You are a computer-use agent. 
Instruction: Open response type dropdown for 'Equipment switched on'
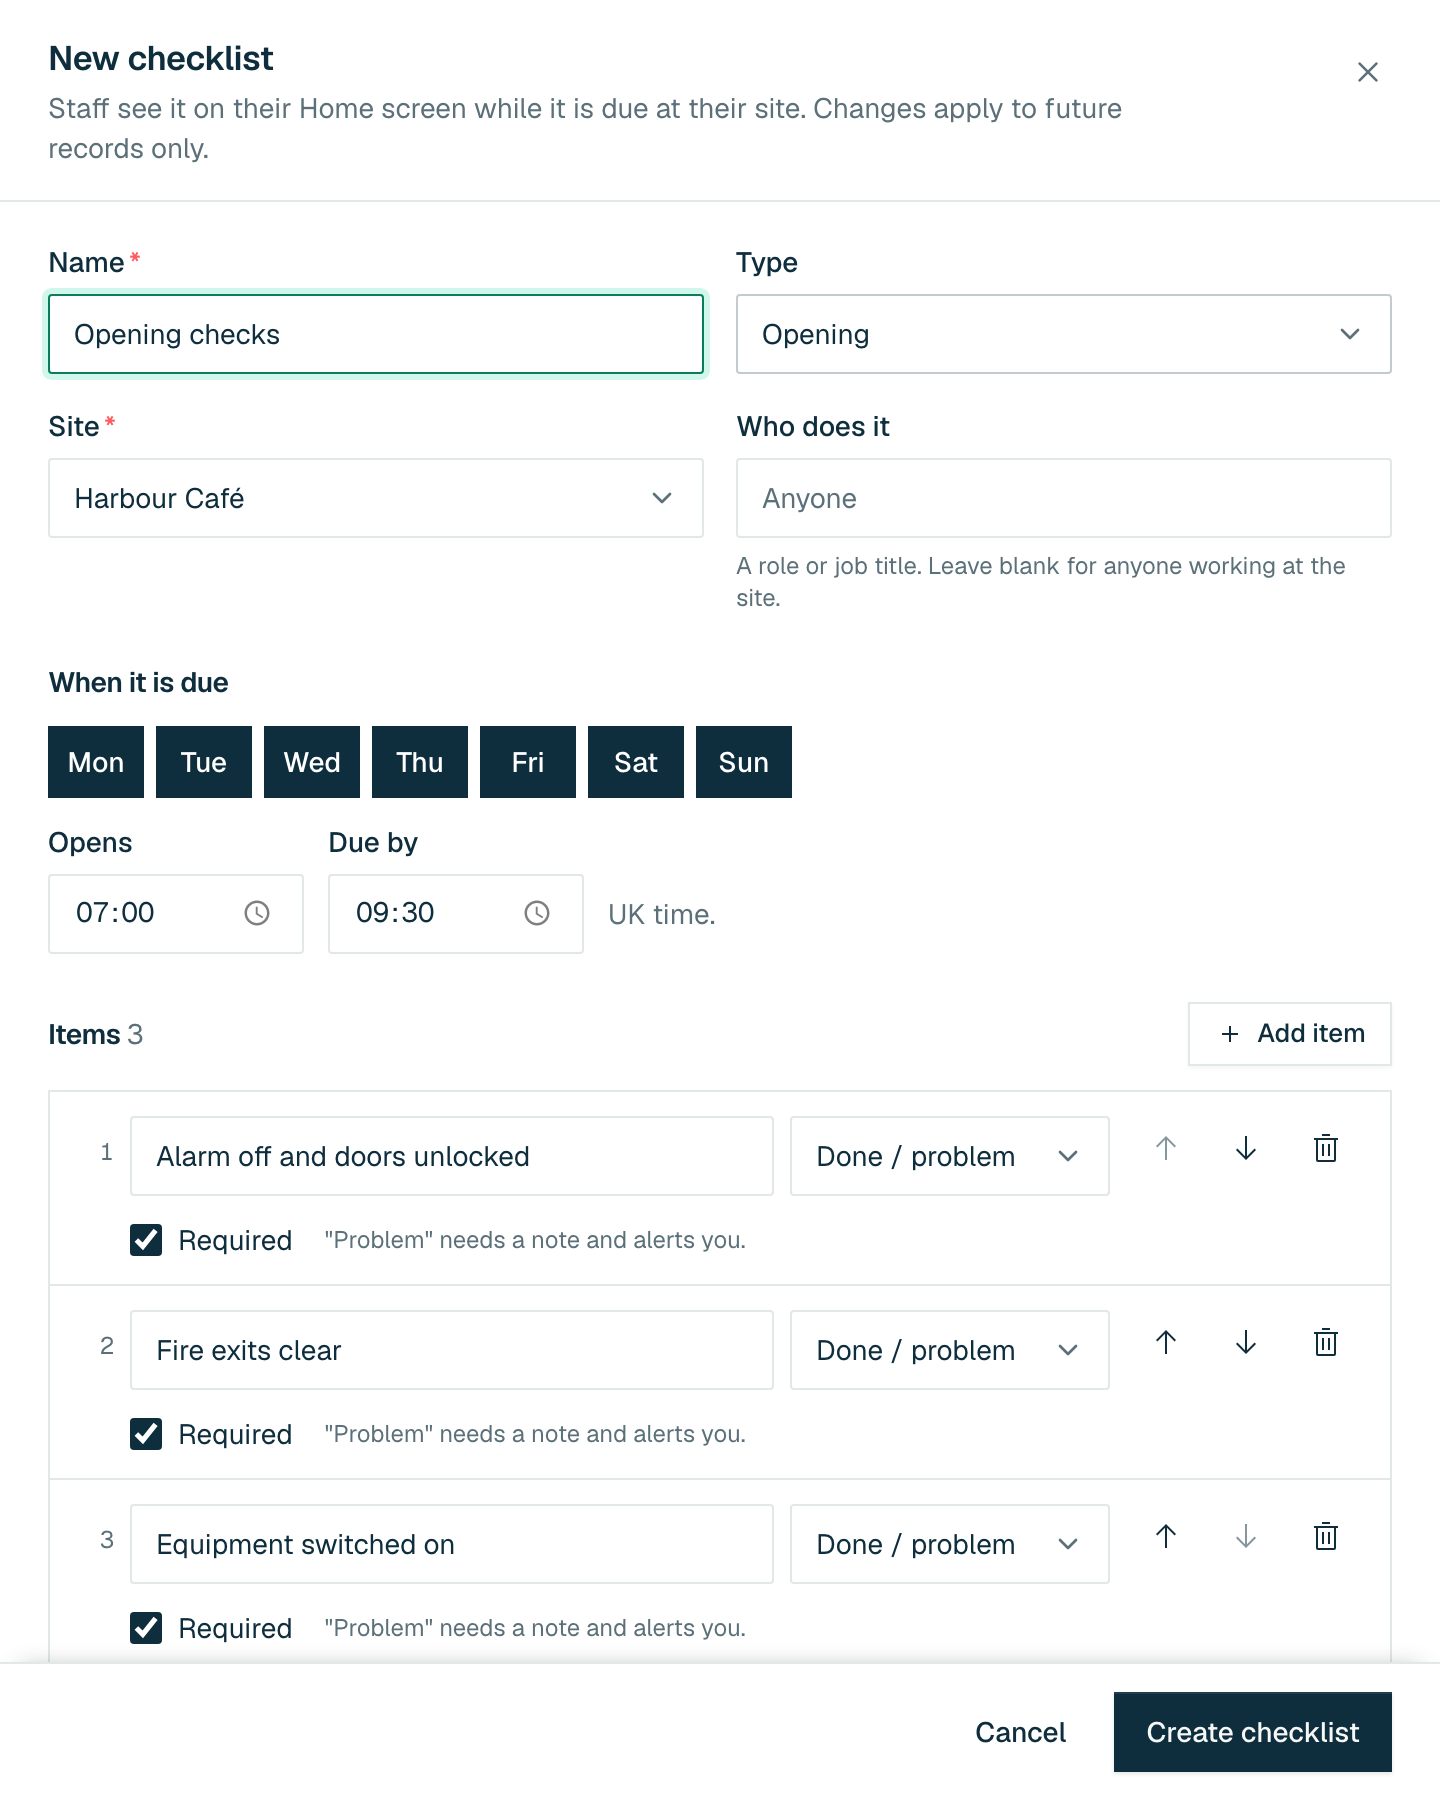coord(950,1544)
